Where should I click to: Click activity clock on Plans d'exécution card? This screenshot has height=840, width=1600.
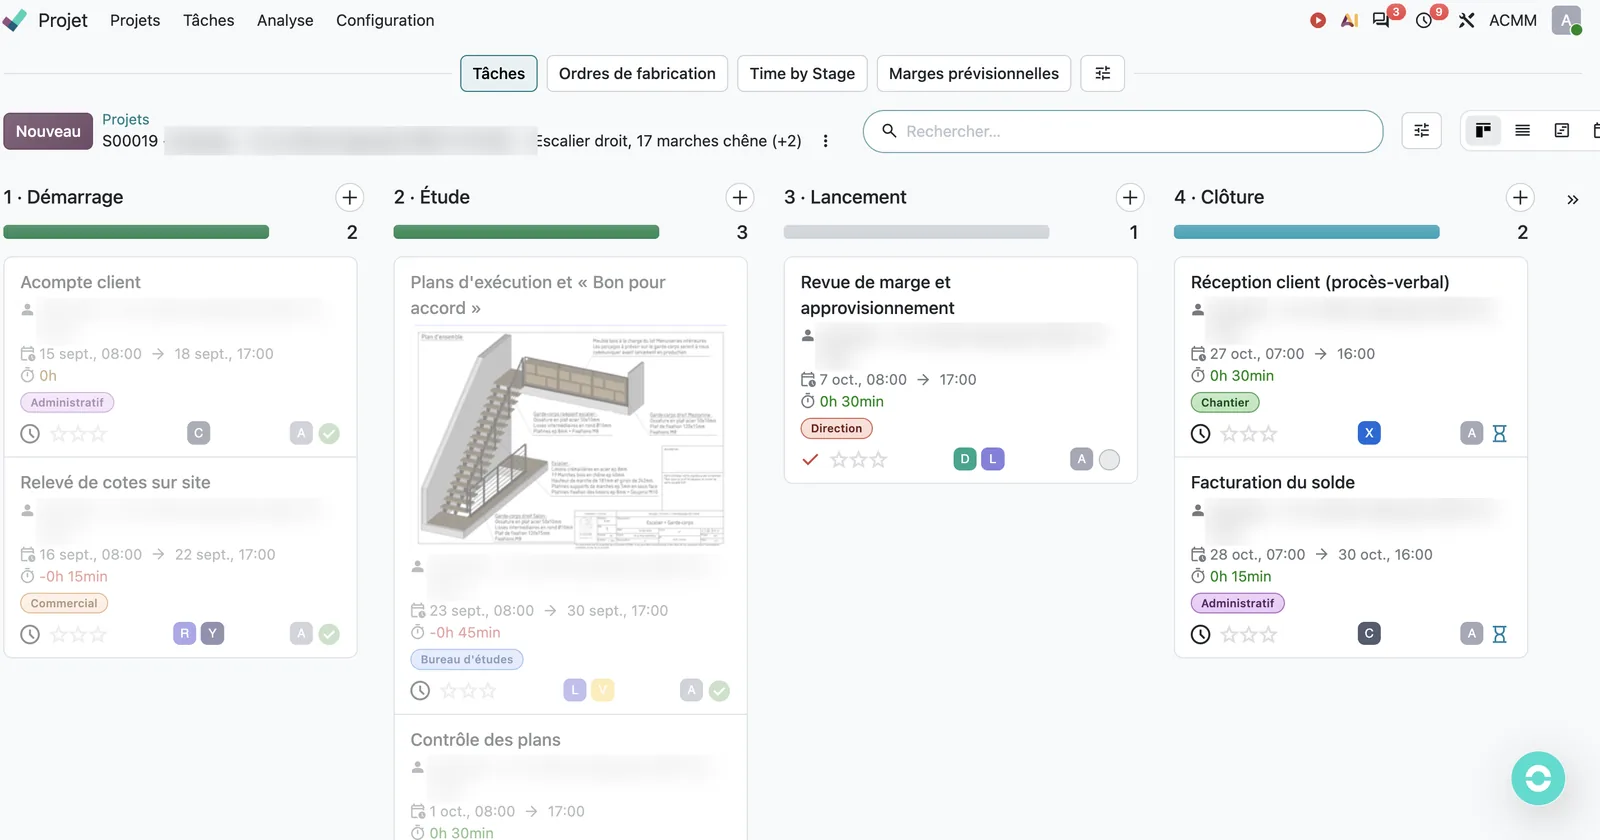click(x=420, y=690)
